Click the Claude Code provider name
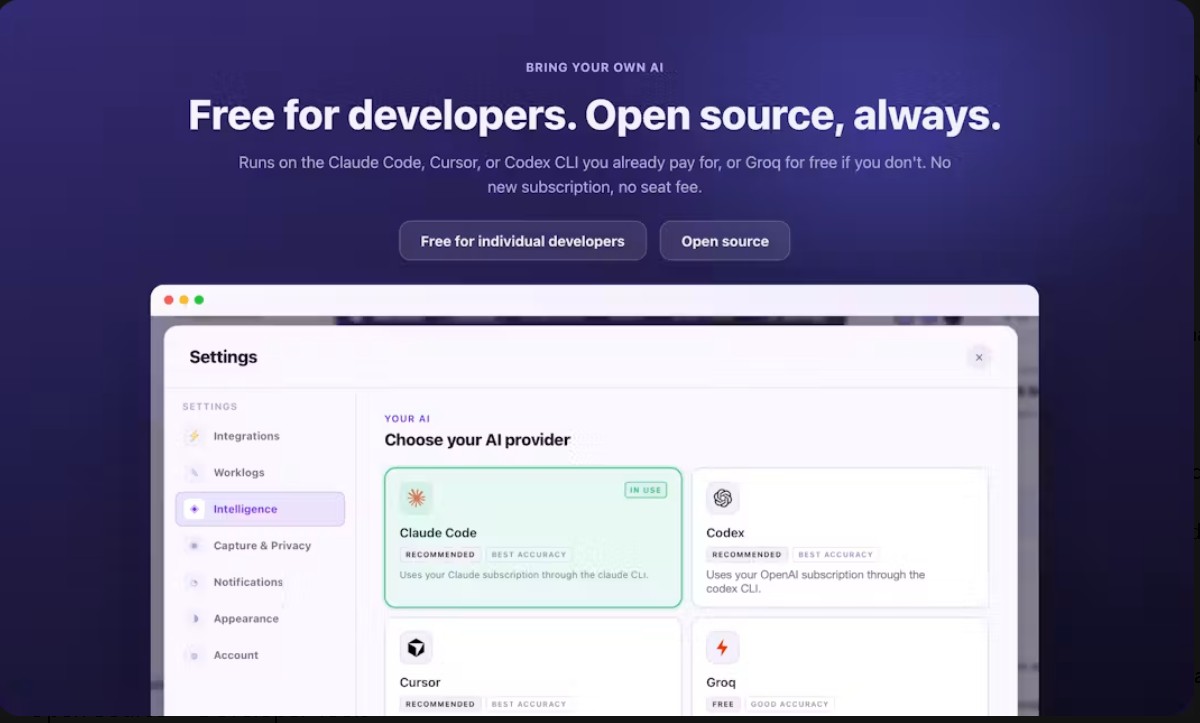The height and width of the screenshot is (723, 1200). point(438,533)
